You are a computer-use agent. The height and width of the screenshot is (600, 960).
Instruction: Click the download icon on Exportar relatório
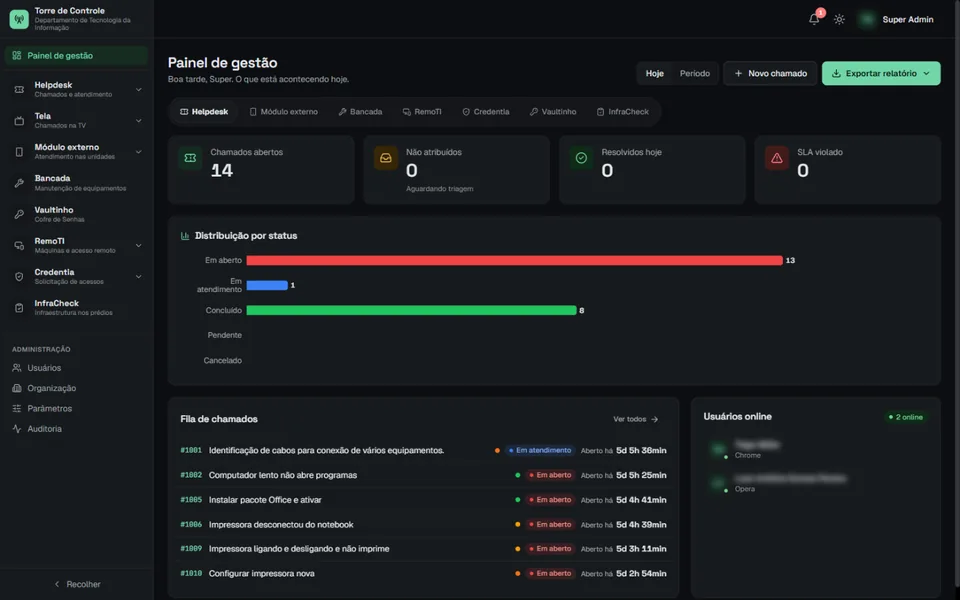[836, 73]
